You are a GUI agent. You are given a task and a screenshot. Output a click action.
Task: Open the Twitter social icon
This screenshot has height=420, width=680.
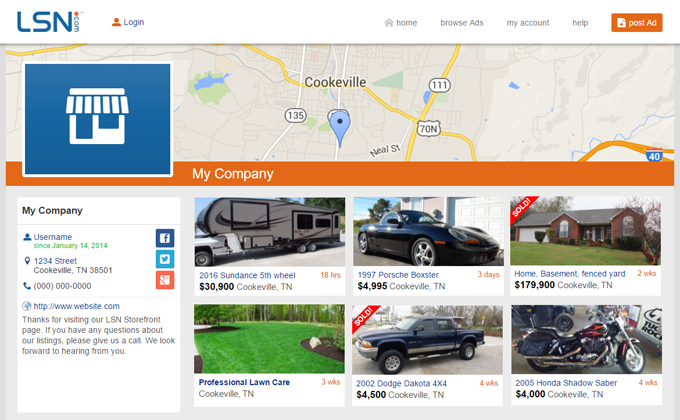pyautogui.click(x=165, y=259)
